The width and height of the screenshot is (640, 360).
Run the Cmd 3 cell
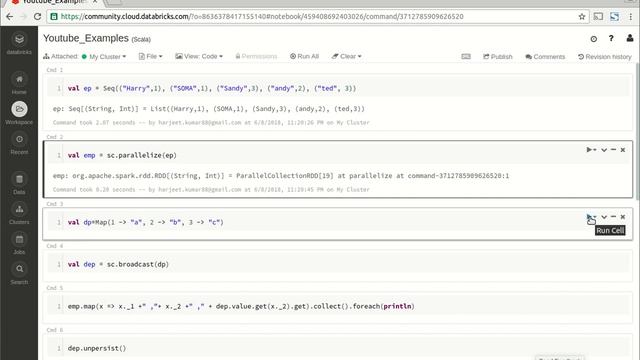(x=591, y=217)
